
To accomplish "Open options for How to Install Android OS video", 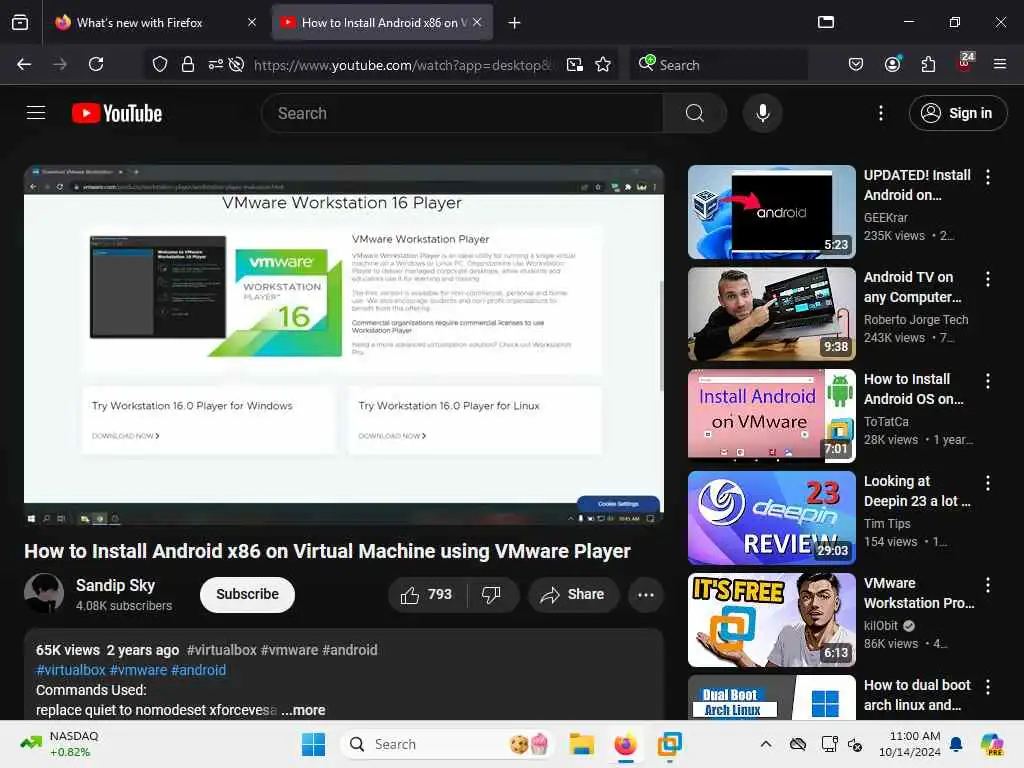I will (x=987, y=381).
